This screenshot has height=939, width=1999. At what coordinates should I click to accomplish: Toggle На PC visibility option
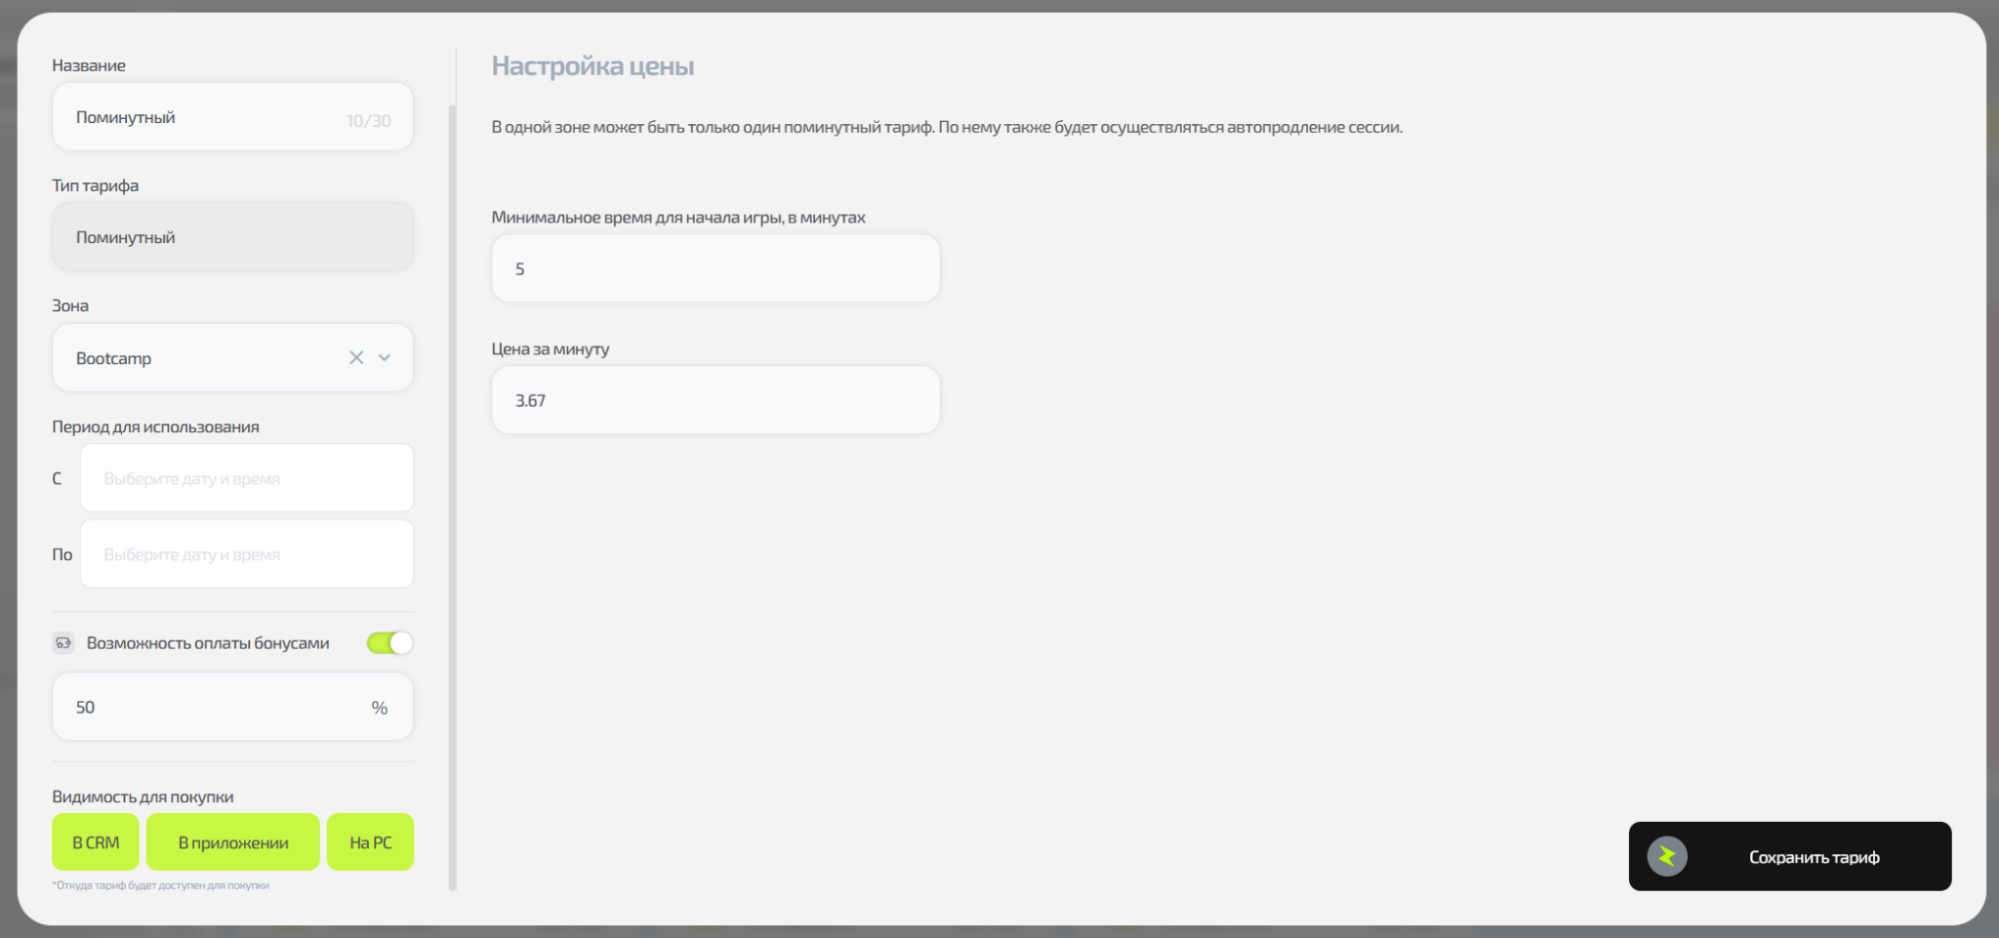coord(370,842)
